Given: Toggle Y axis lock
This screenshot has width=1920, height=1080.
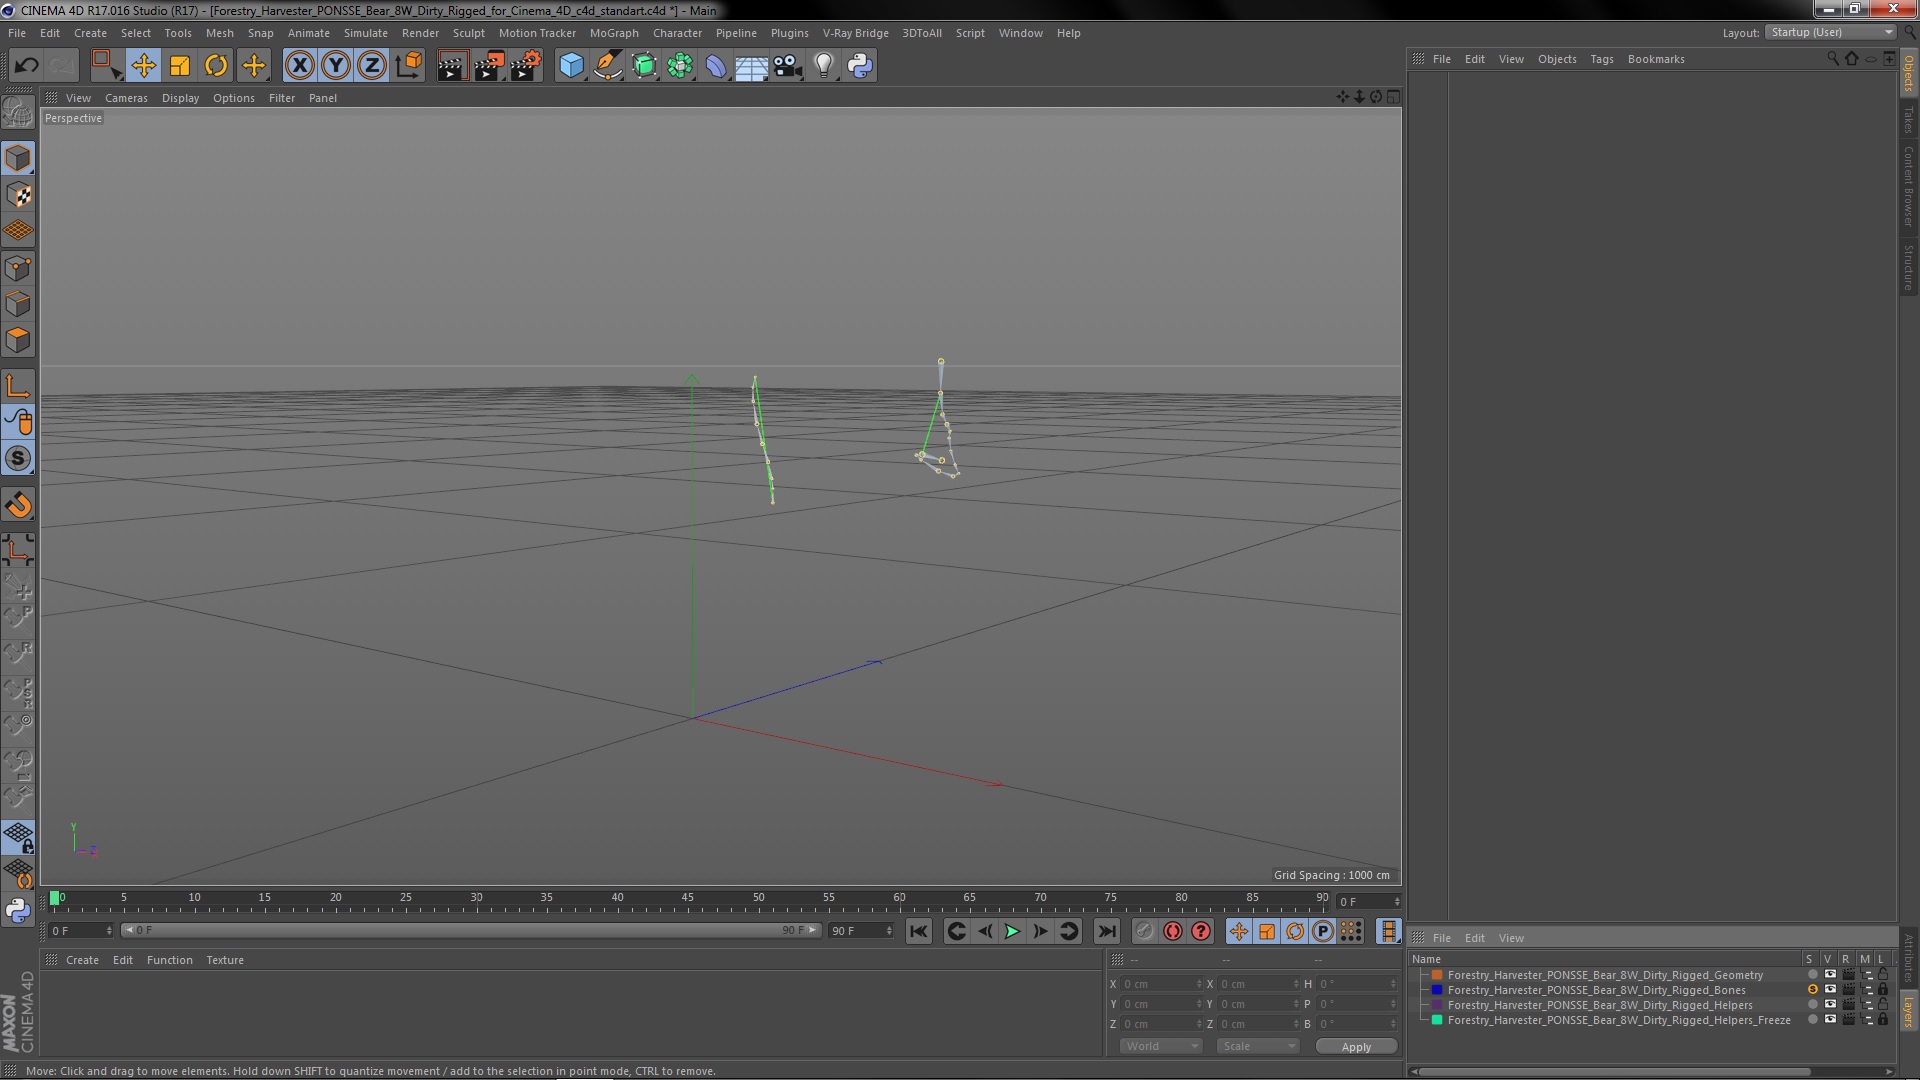Looking at the screenshot, I should [336, 66].
